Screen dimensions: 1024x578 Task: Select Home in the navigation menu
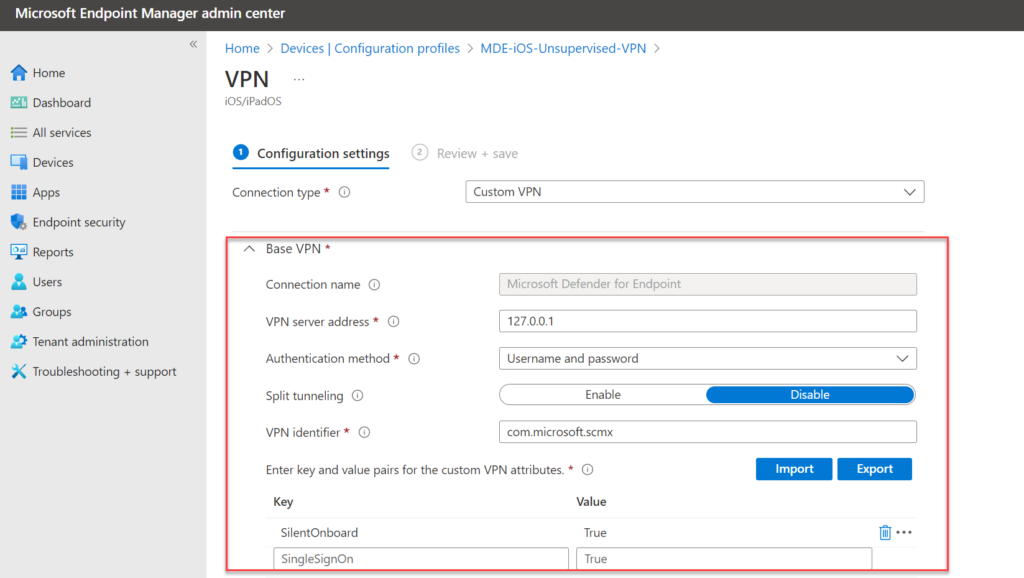pos(49,72)
